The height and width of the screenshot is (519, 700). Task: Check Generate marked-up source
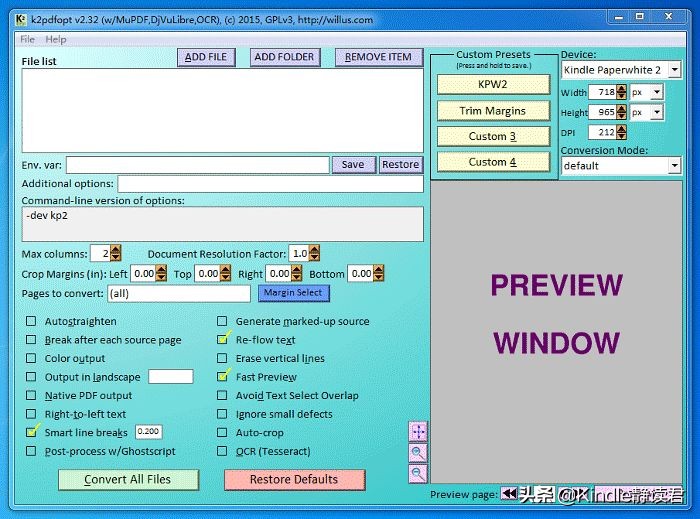[222, 321]
